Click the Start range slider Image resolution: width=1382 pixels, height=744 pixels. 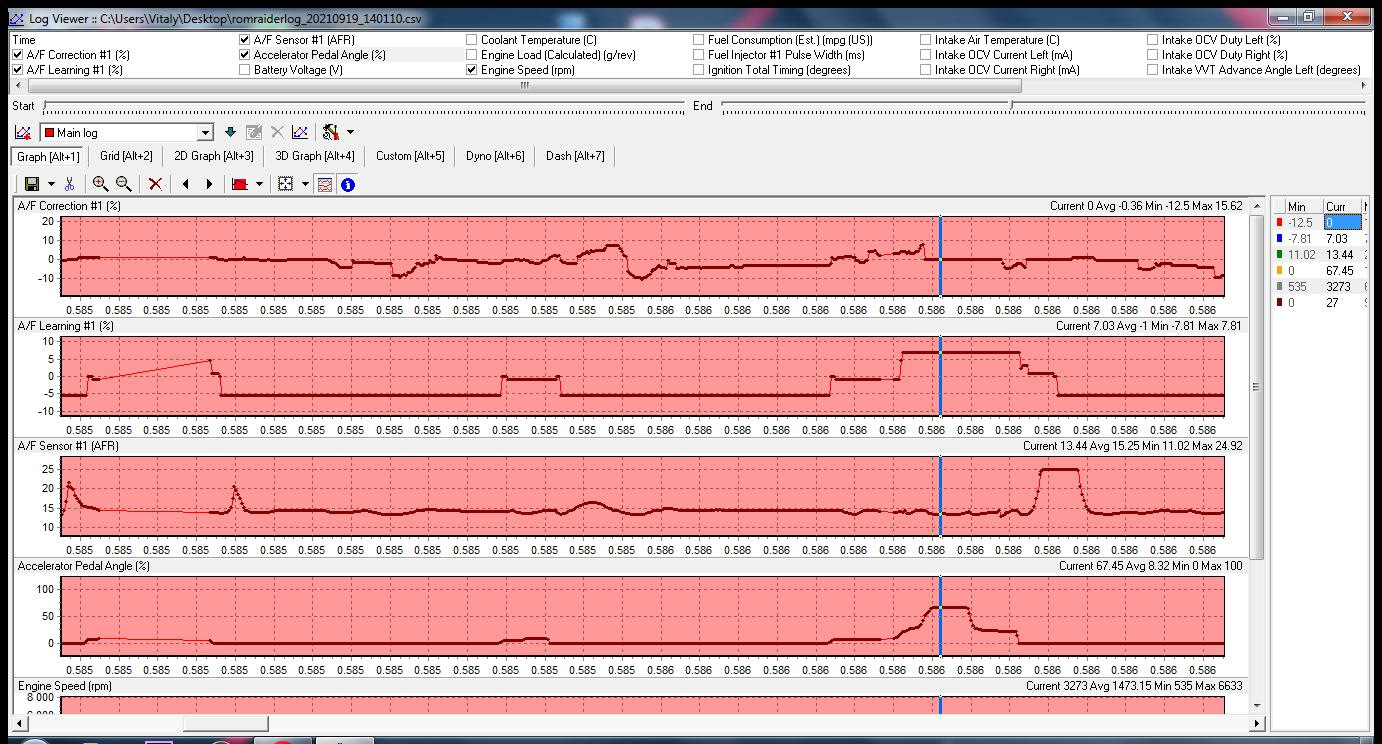pos(365,105)
